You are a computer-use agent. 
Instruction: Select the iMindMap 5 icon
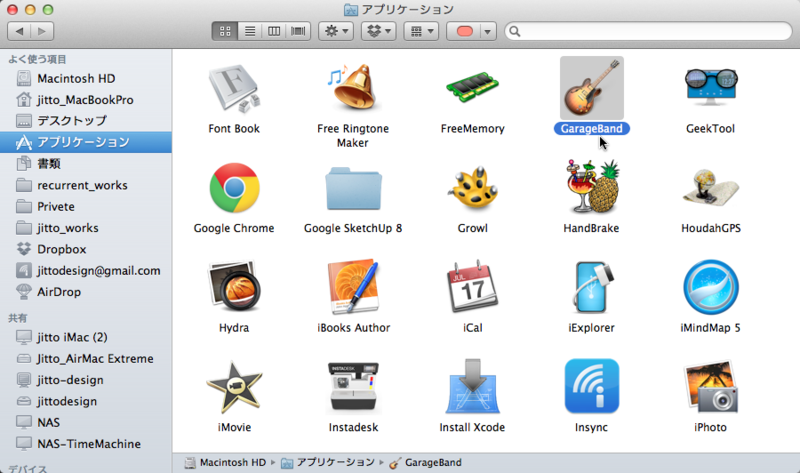pyautogui.click(x=711, y=287)
